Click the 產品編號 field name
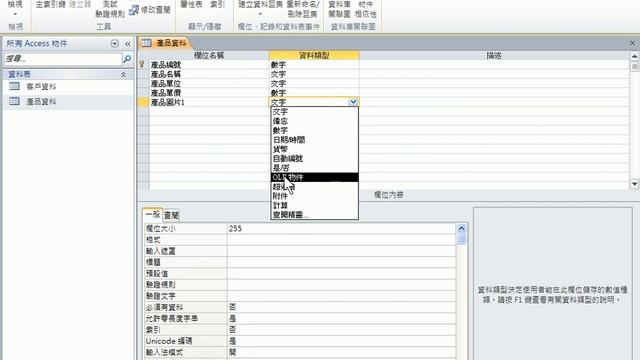The image size is (640, 360). (x=166, y=64)
